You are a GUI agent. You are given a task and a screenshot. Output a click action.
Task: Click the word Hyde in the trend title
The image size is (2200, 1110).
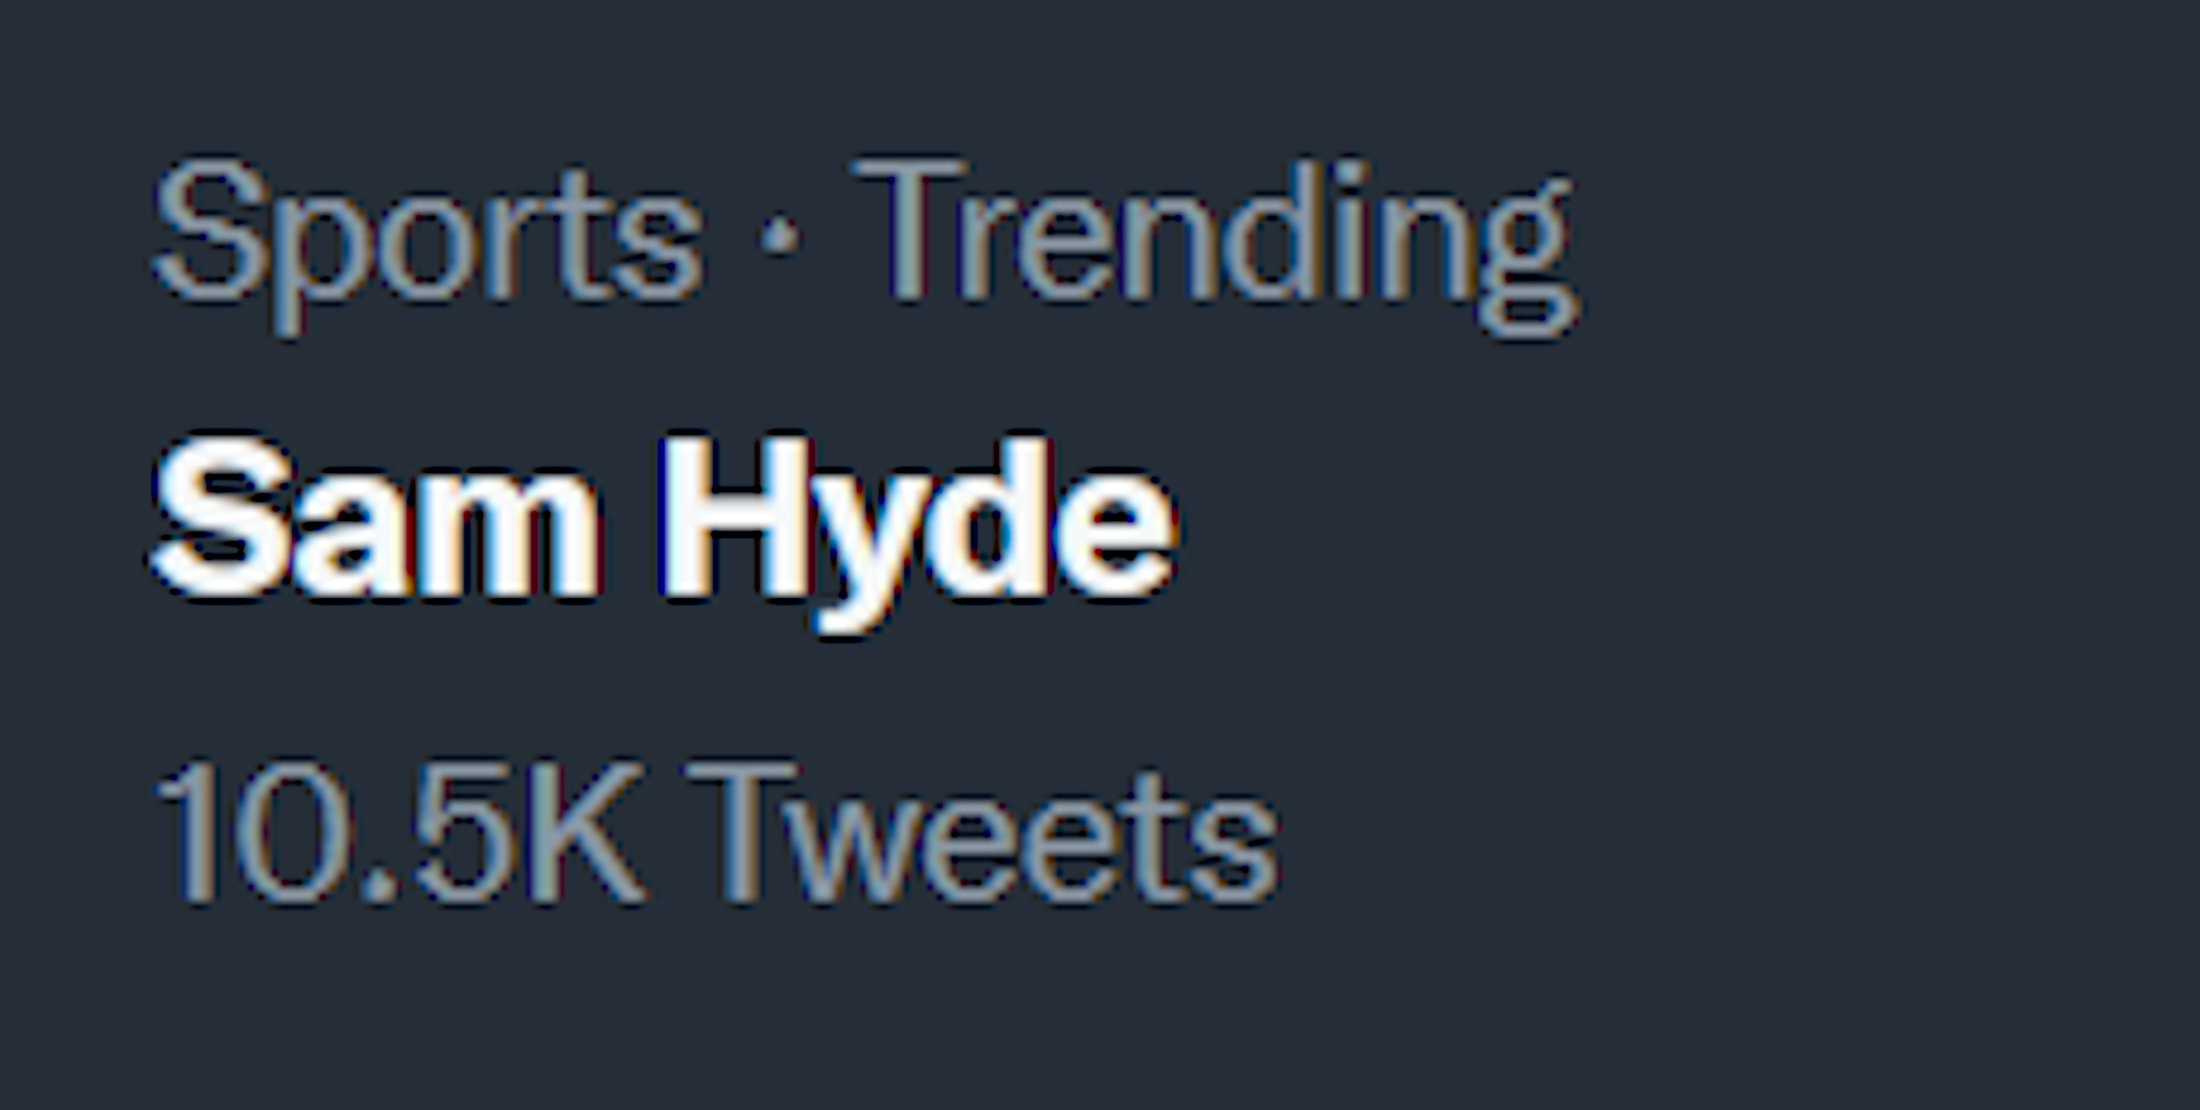[x=916, y=523]
